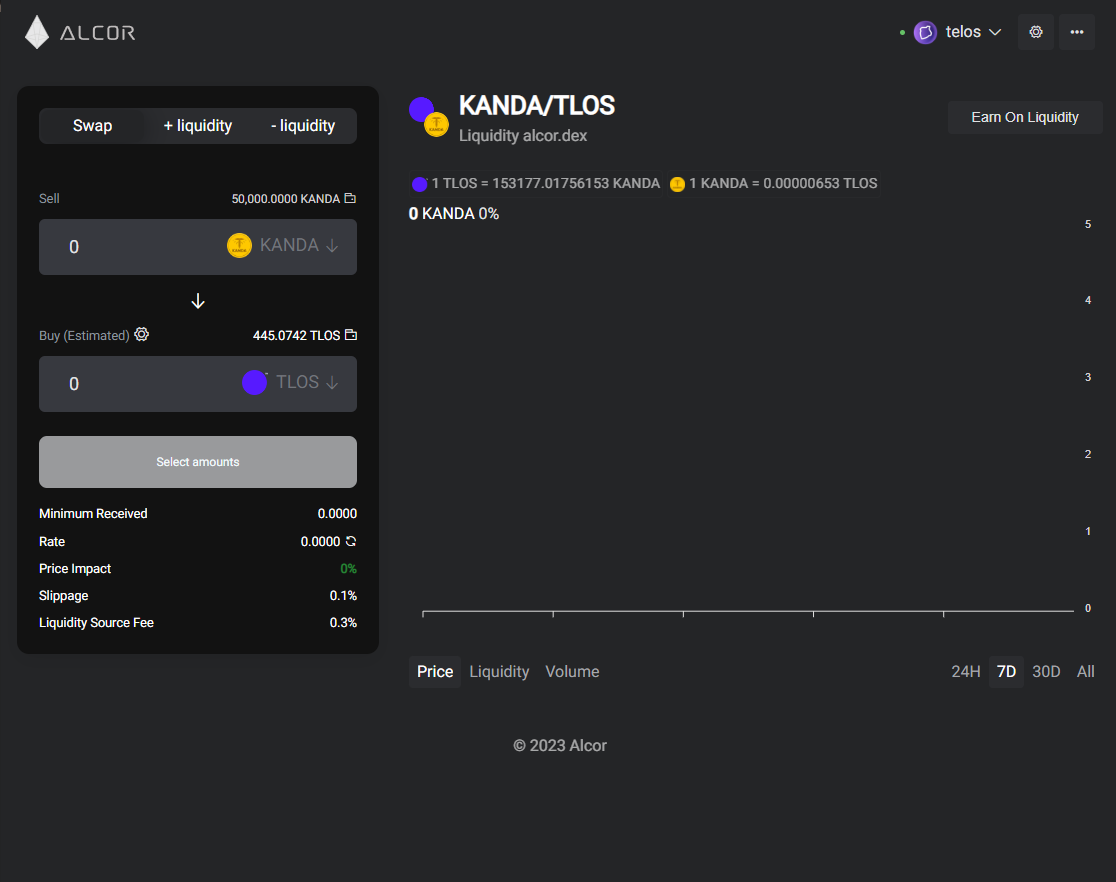
Task: Expand the telos network dropdown chevron
Action: tap(995, 32)
